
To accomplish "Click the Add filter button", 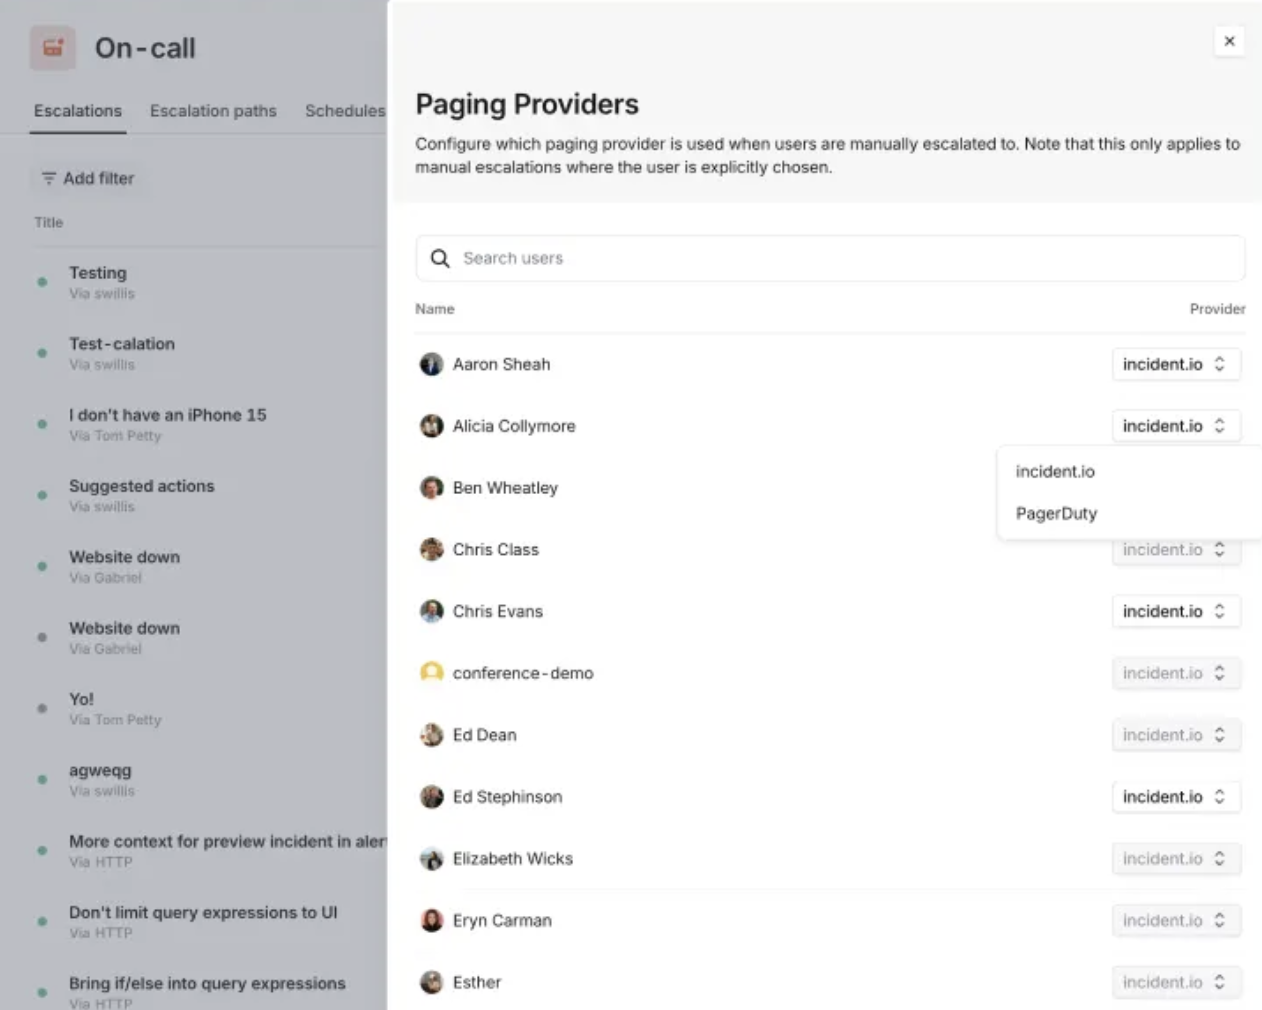I will tap(88, 179).
